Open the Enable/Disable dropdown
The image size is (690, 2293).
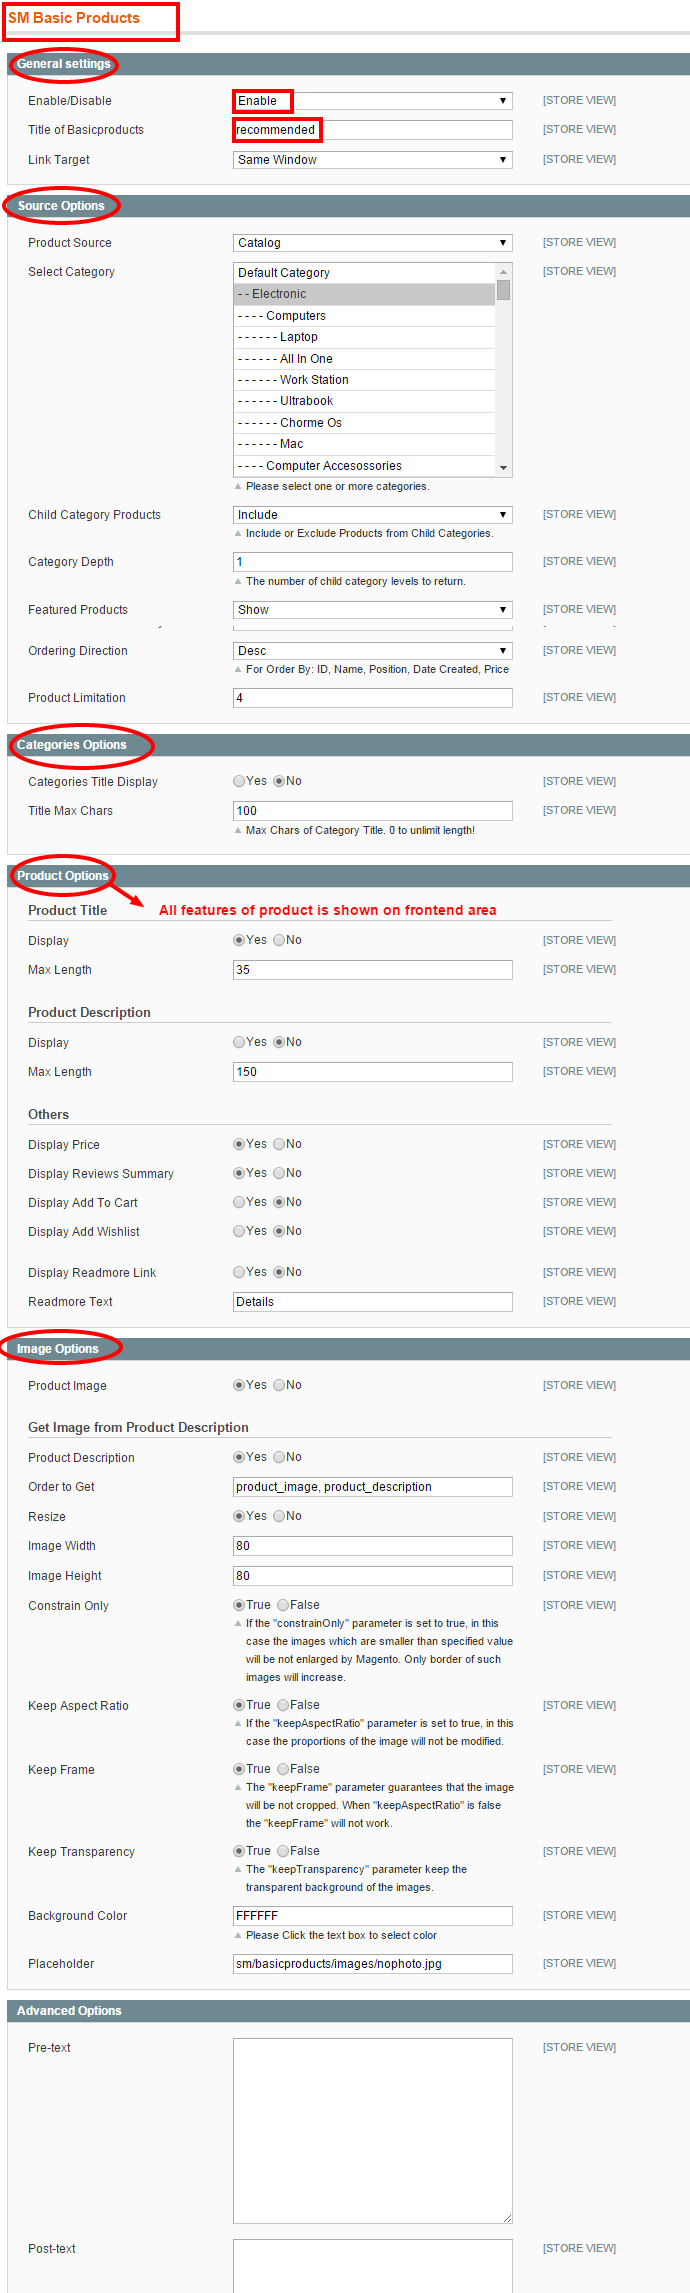coord(372,101)
